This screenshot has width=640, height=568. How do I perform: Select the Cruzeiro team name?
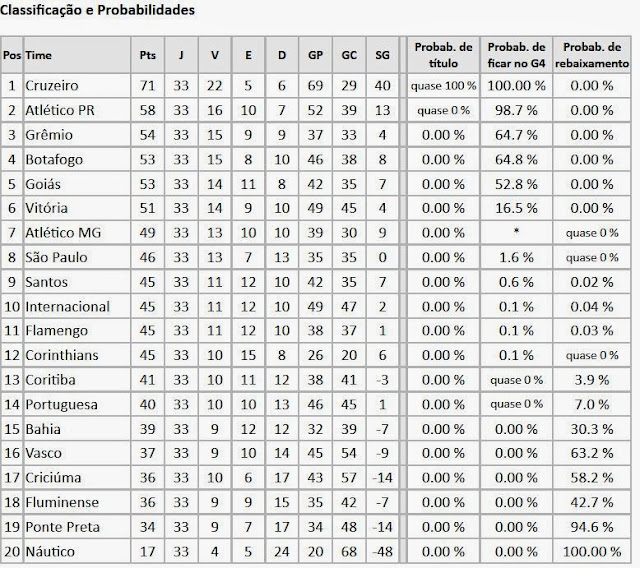tap(51, 86)
